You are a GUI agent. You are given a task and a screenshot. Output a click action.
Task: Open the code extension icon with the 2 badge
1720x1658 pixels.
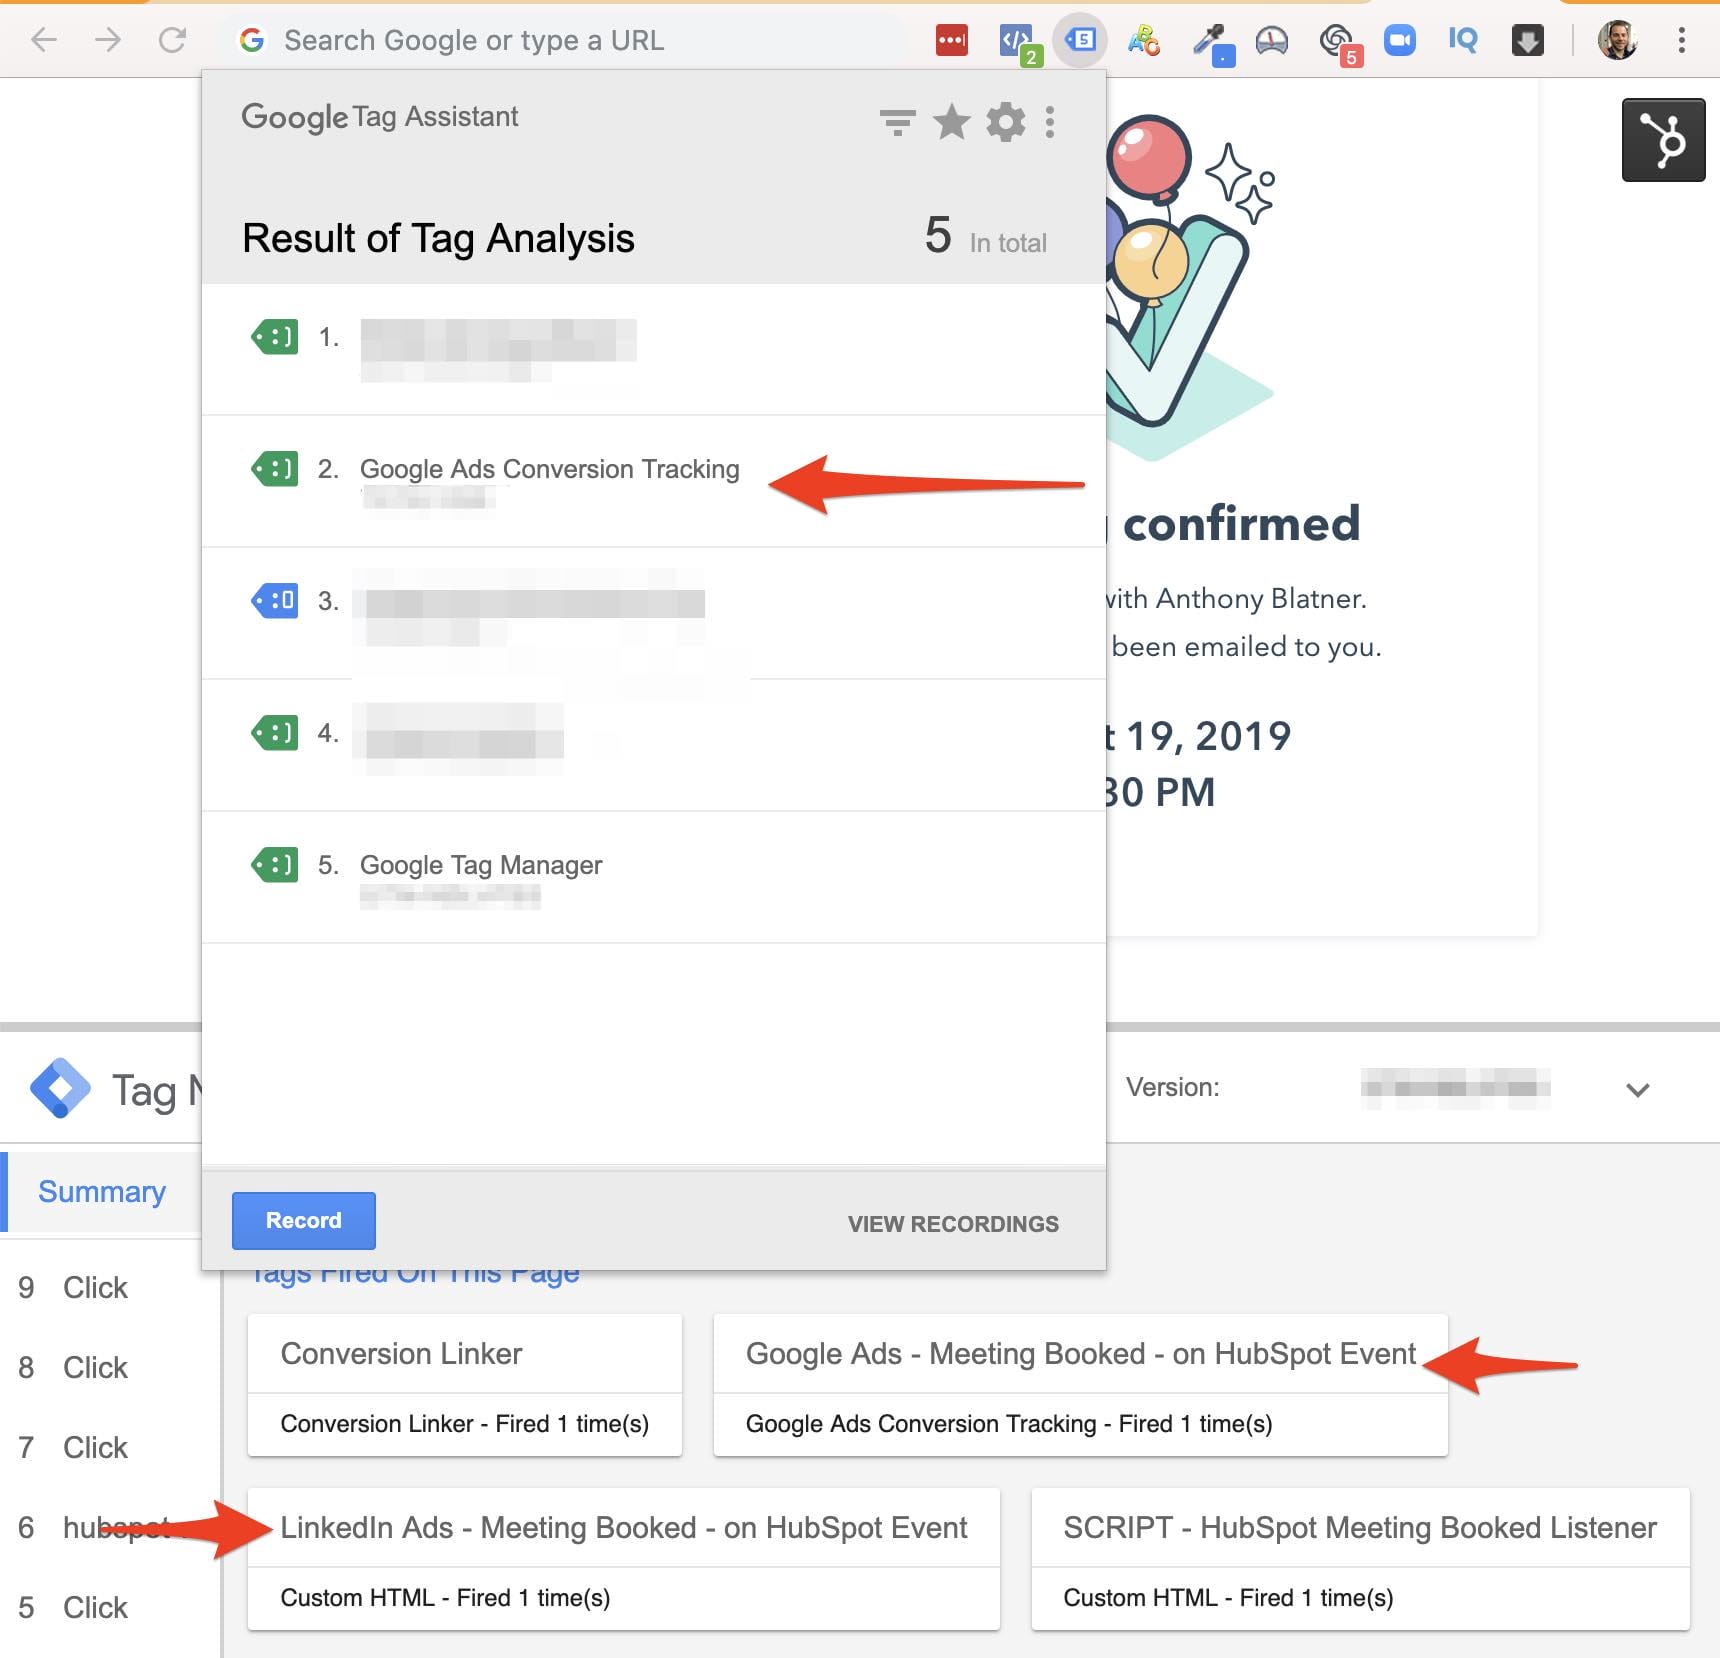1019,43
